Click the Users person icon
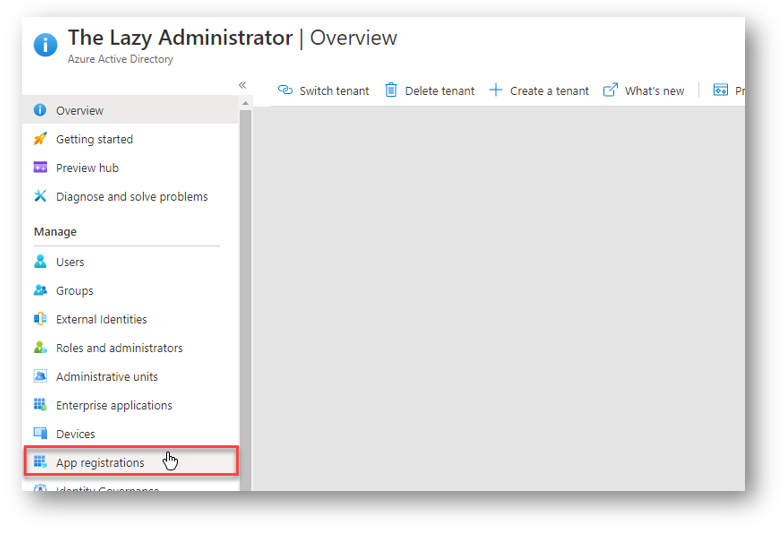The image size is (784, 535). 40,261
